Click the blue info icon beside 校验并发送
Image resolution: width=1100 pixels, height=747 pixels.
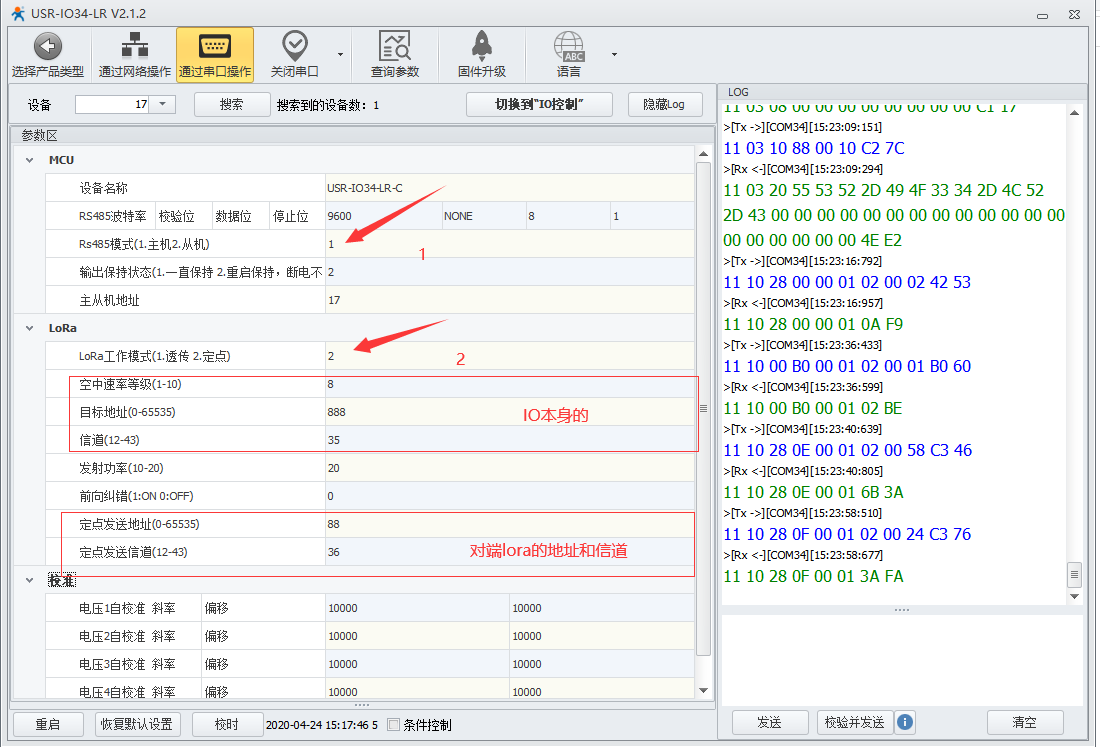pyautogui.click(x=905, y=722)
